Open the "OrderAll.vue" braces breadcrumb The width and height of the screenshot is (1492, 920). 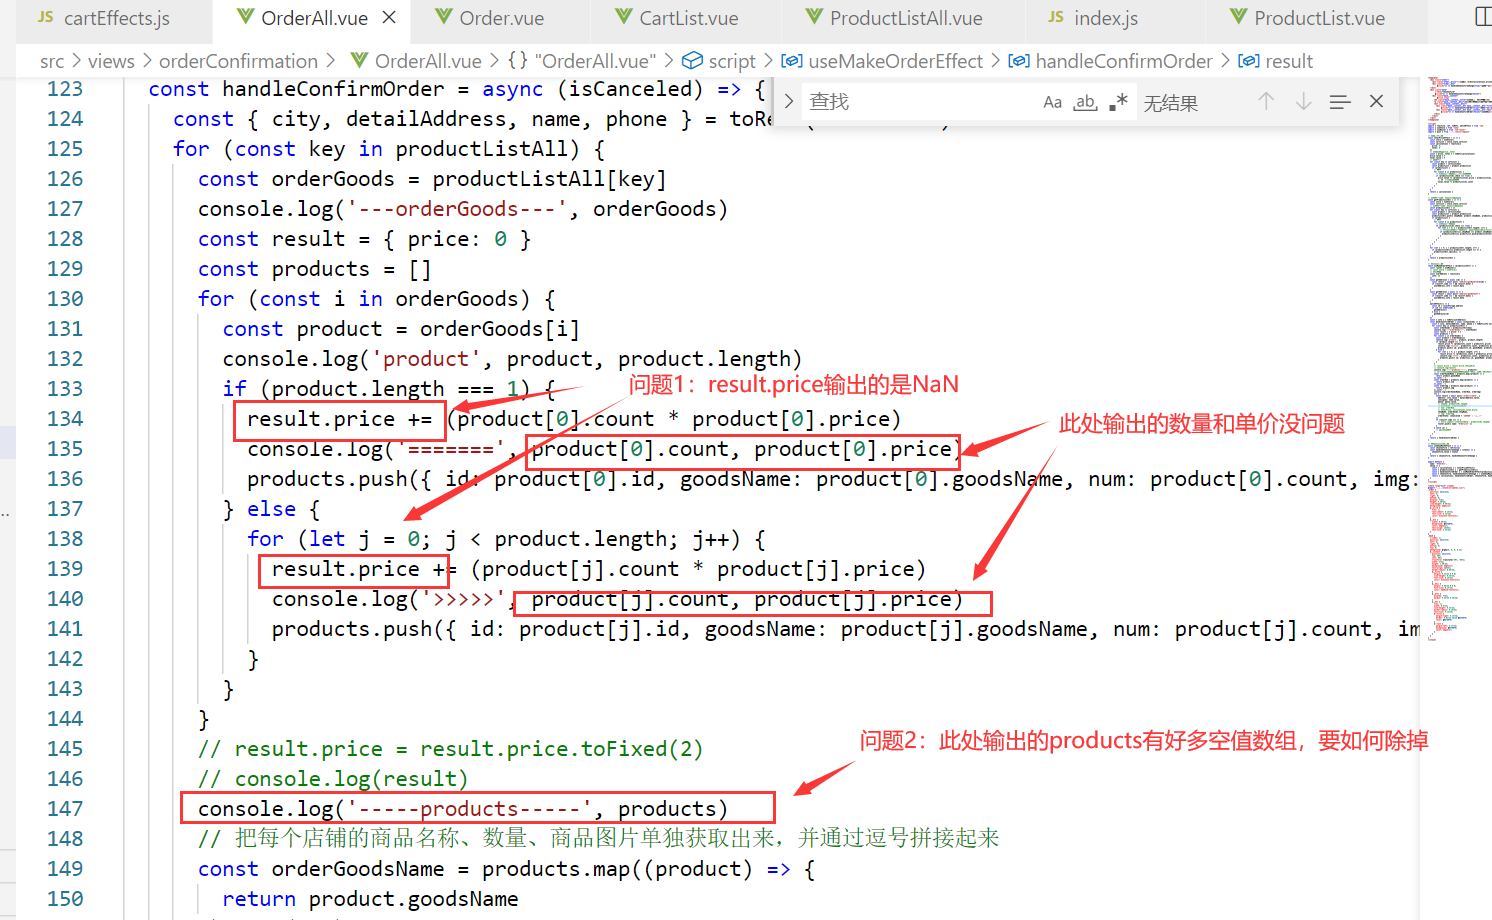click(582, 62)
